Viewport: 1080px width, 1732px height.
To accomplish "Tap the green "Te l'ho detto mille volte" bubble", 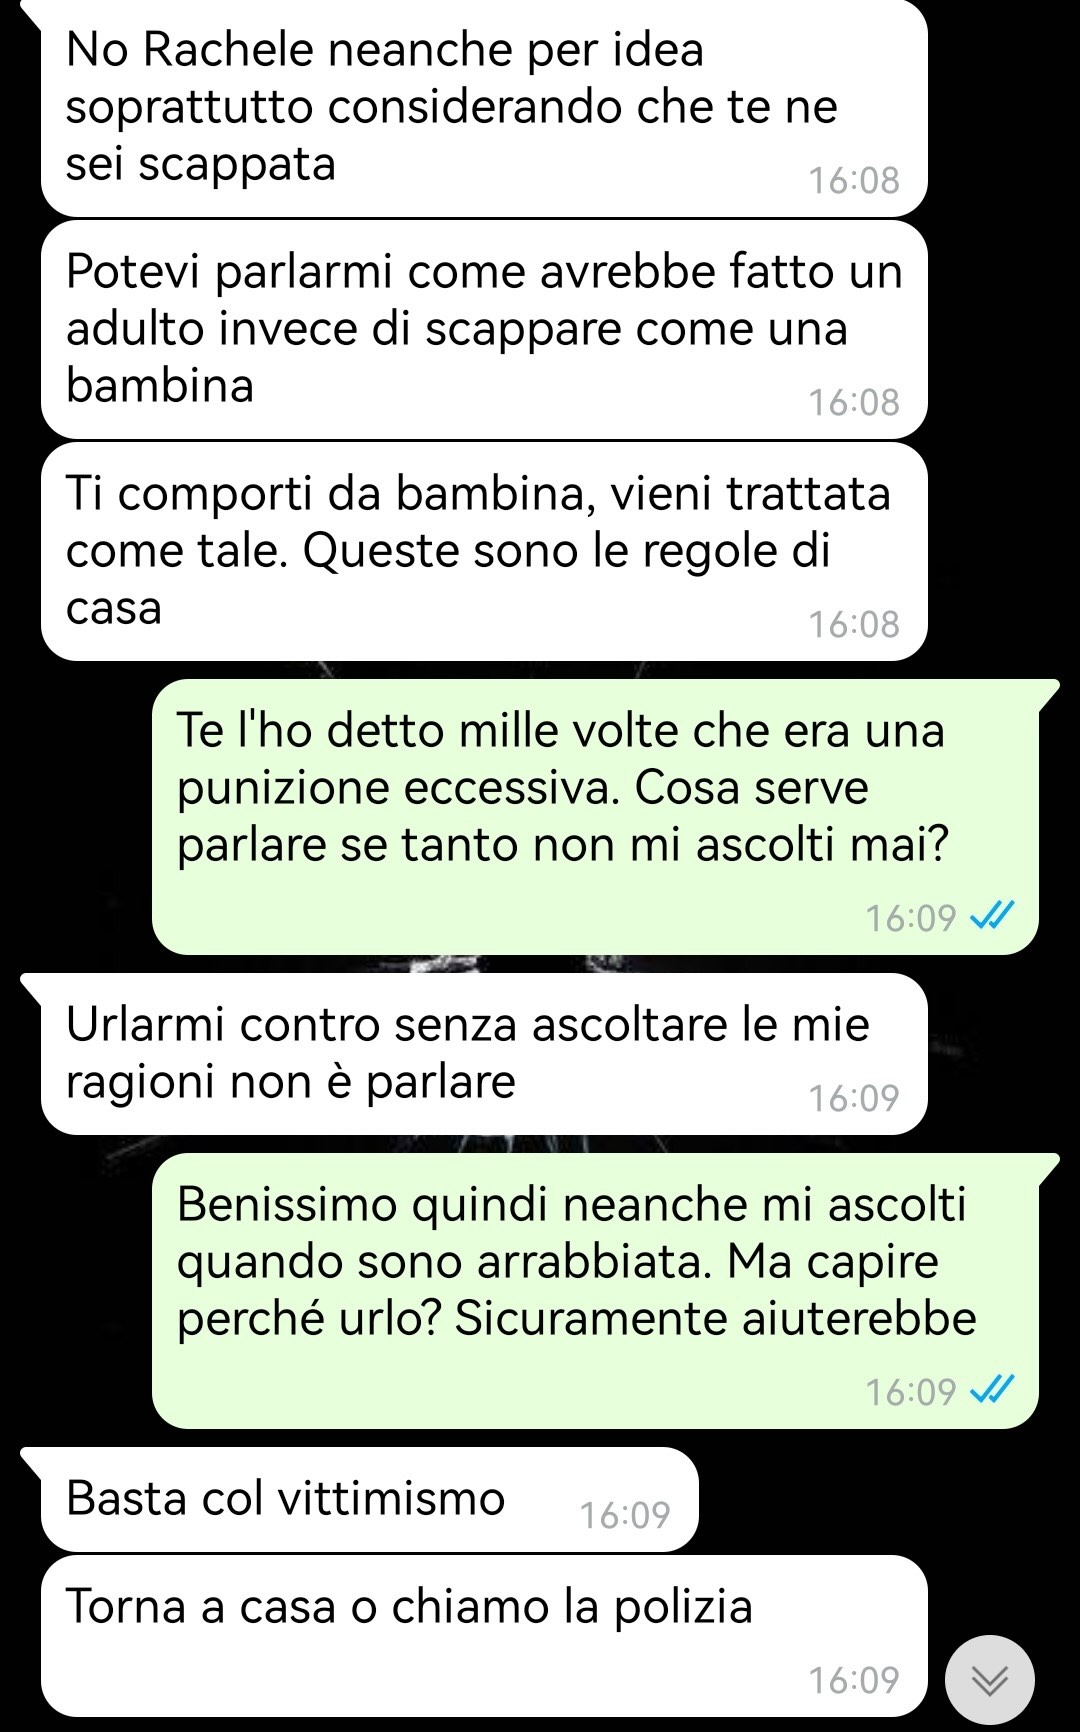I will [596, 817].
